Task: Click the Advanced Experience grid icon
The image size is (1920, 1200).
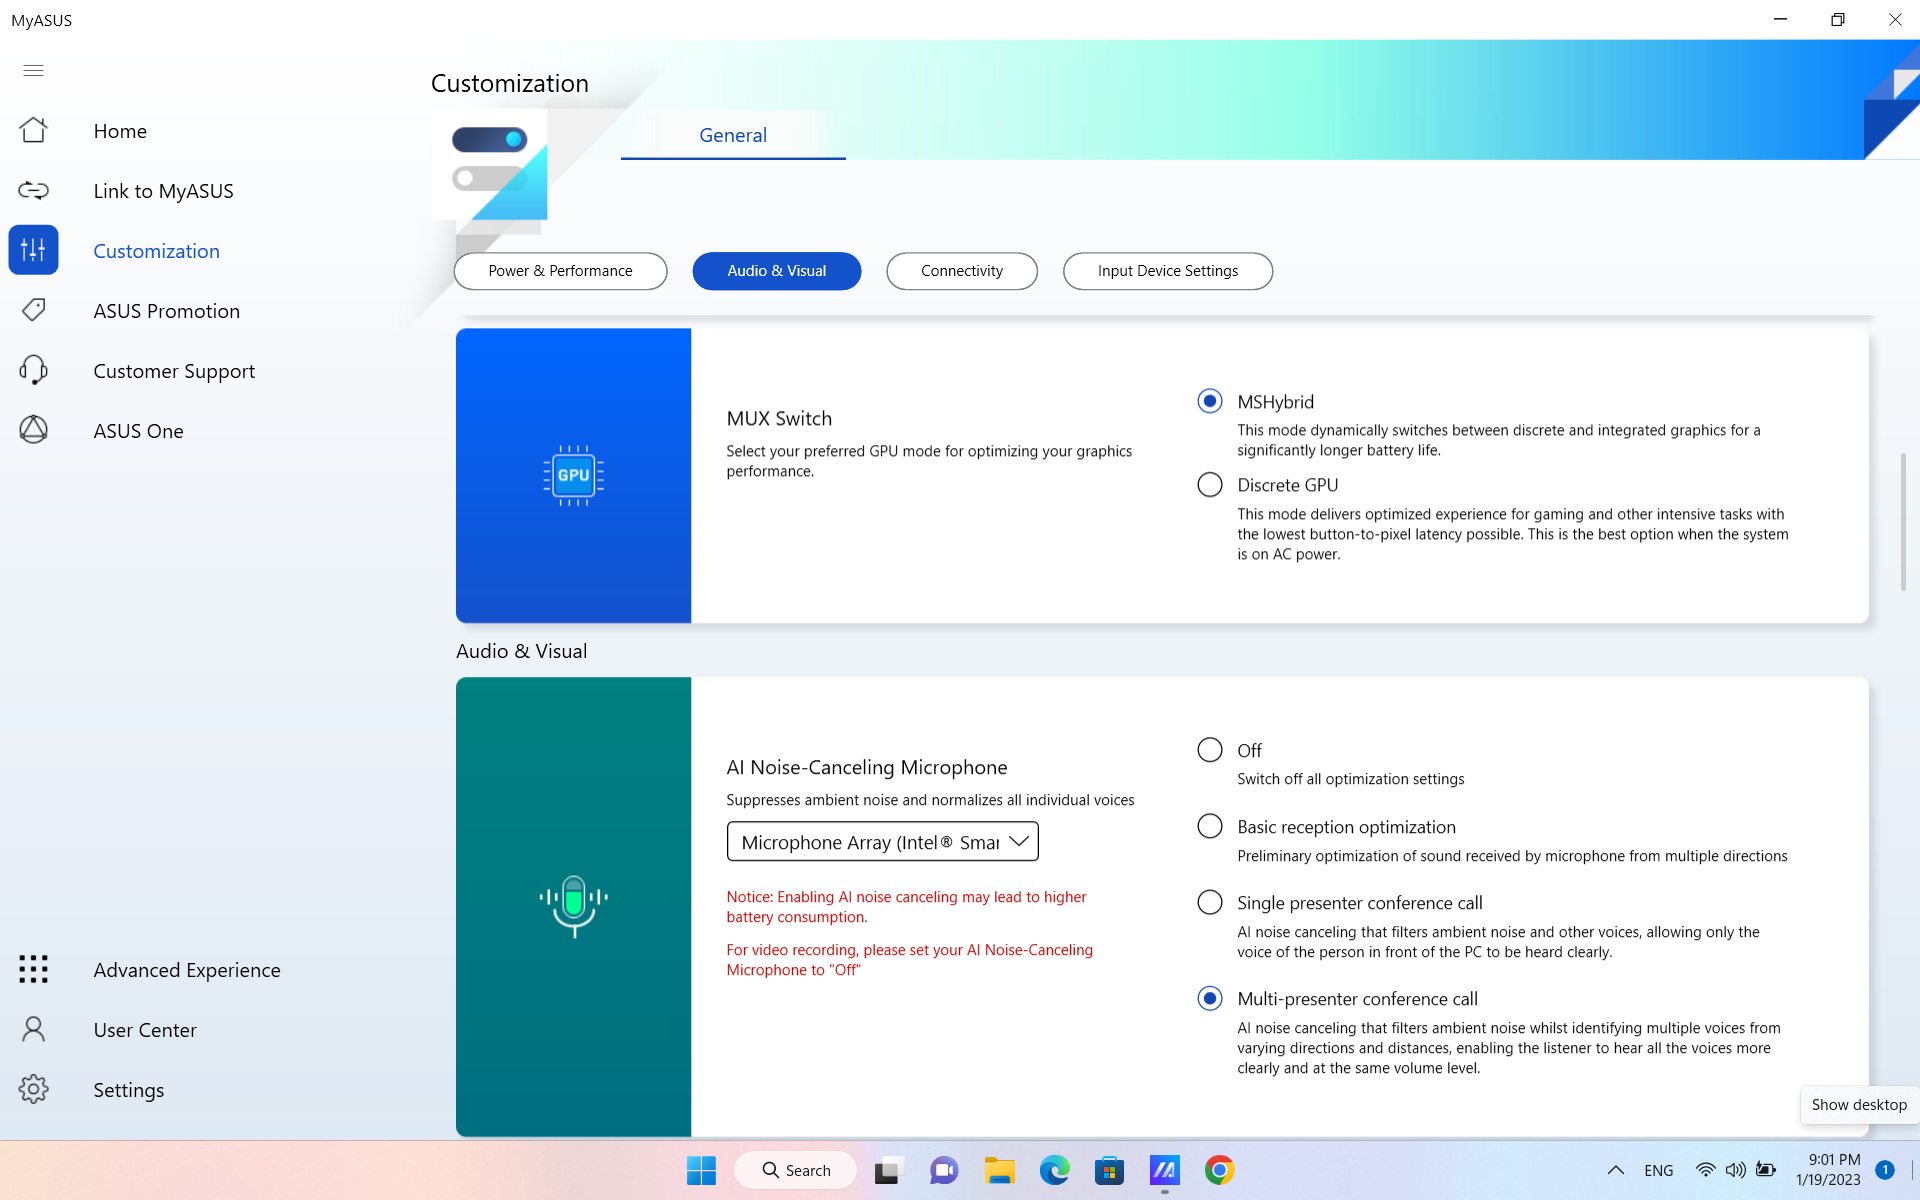Action: pyautogui.click(x=33, y=969)
